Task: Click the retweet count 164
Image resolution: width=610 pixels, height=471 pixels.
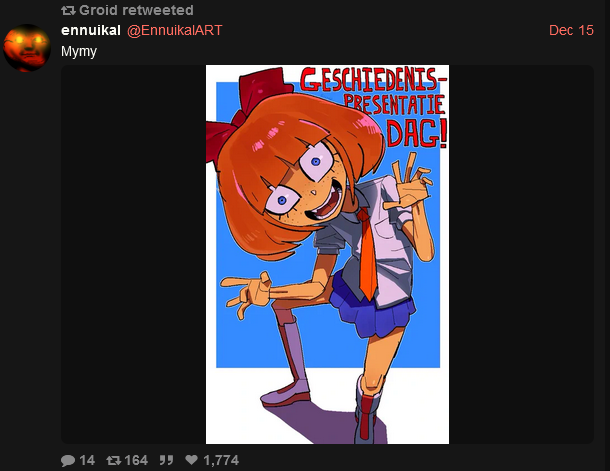Action: click(x=136, y=460)
